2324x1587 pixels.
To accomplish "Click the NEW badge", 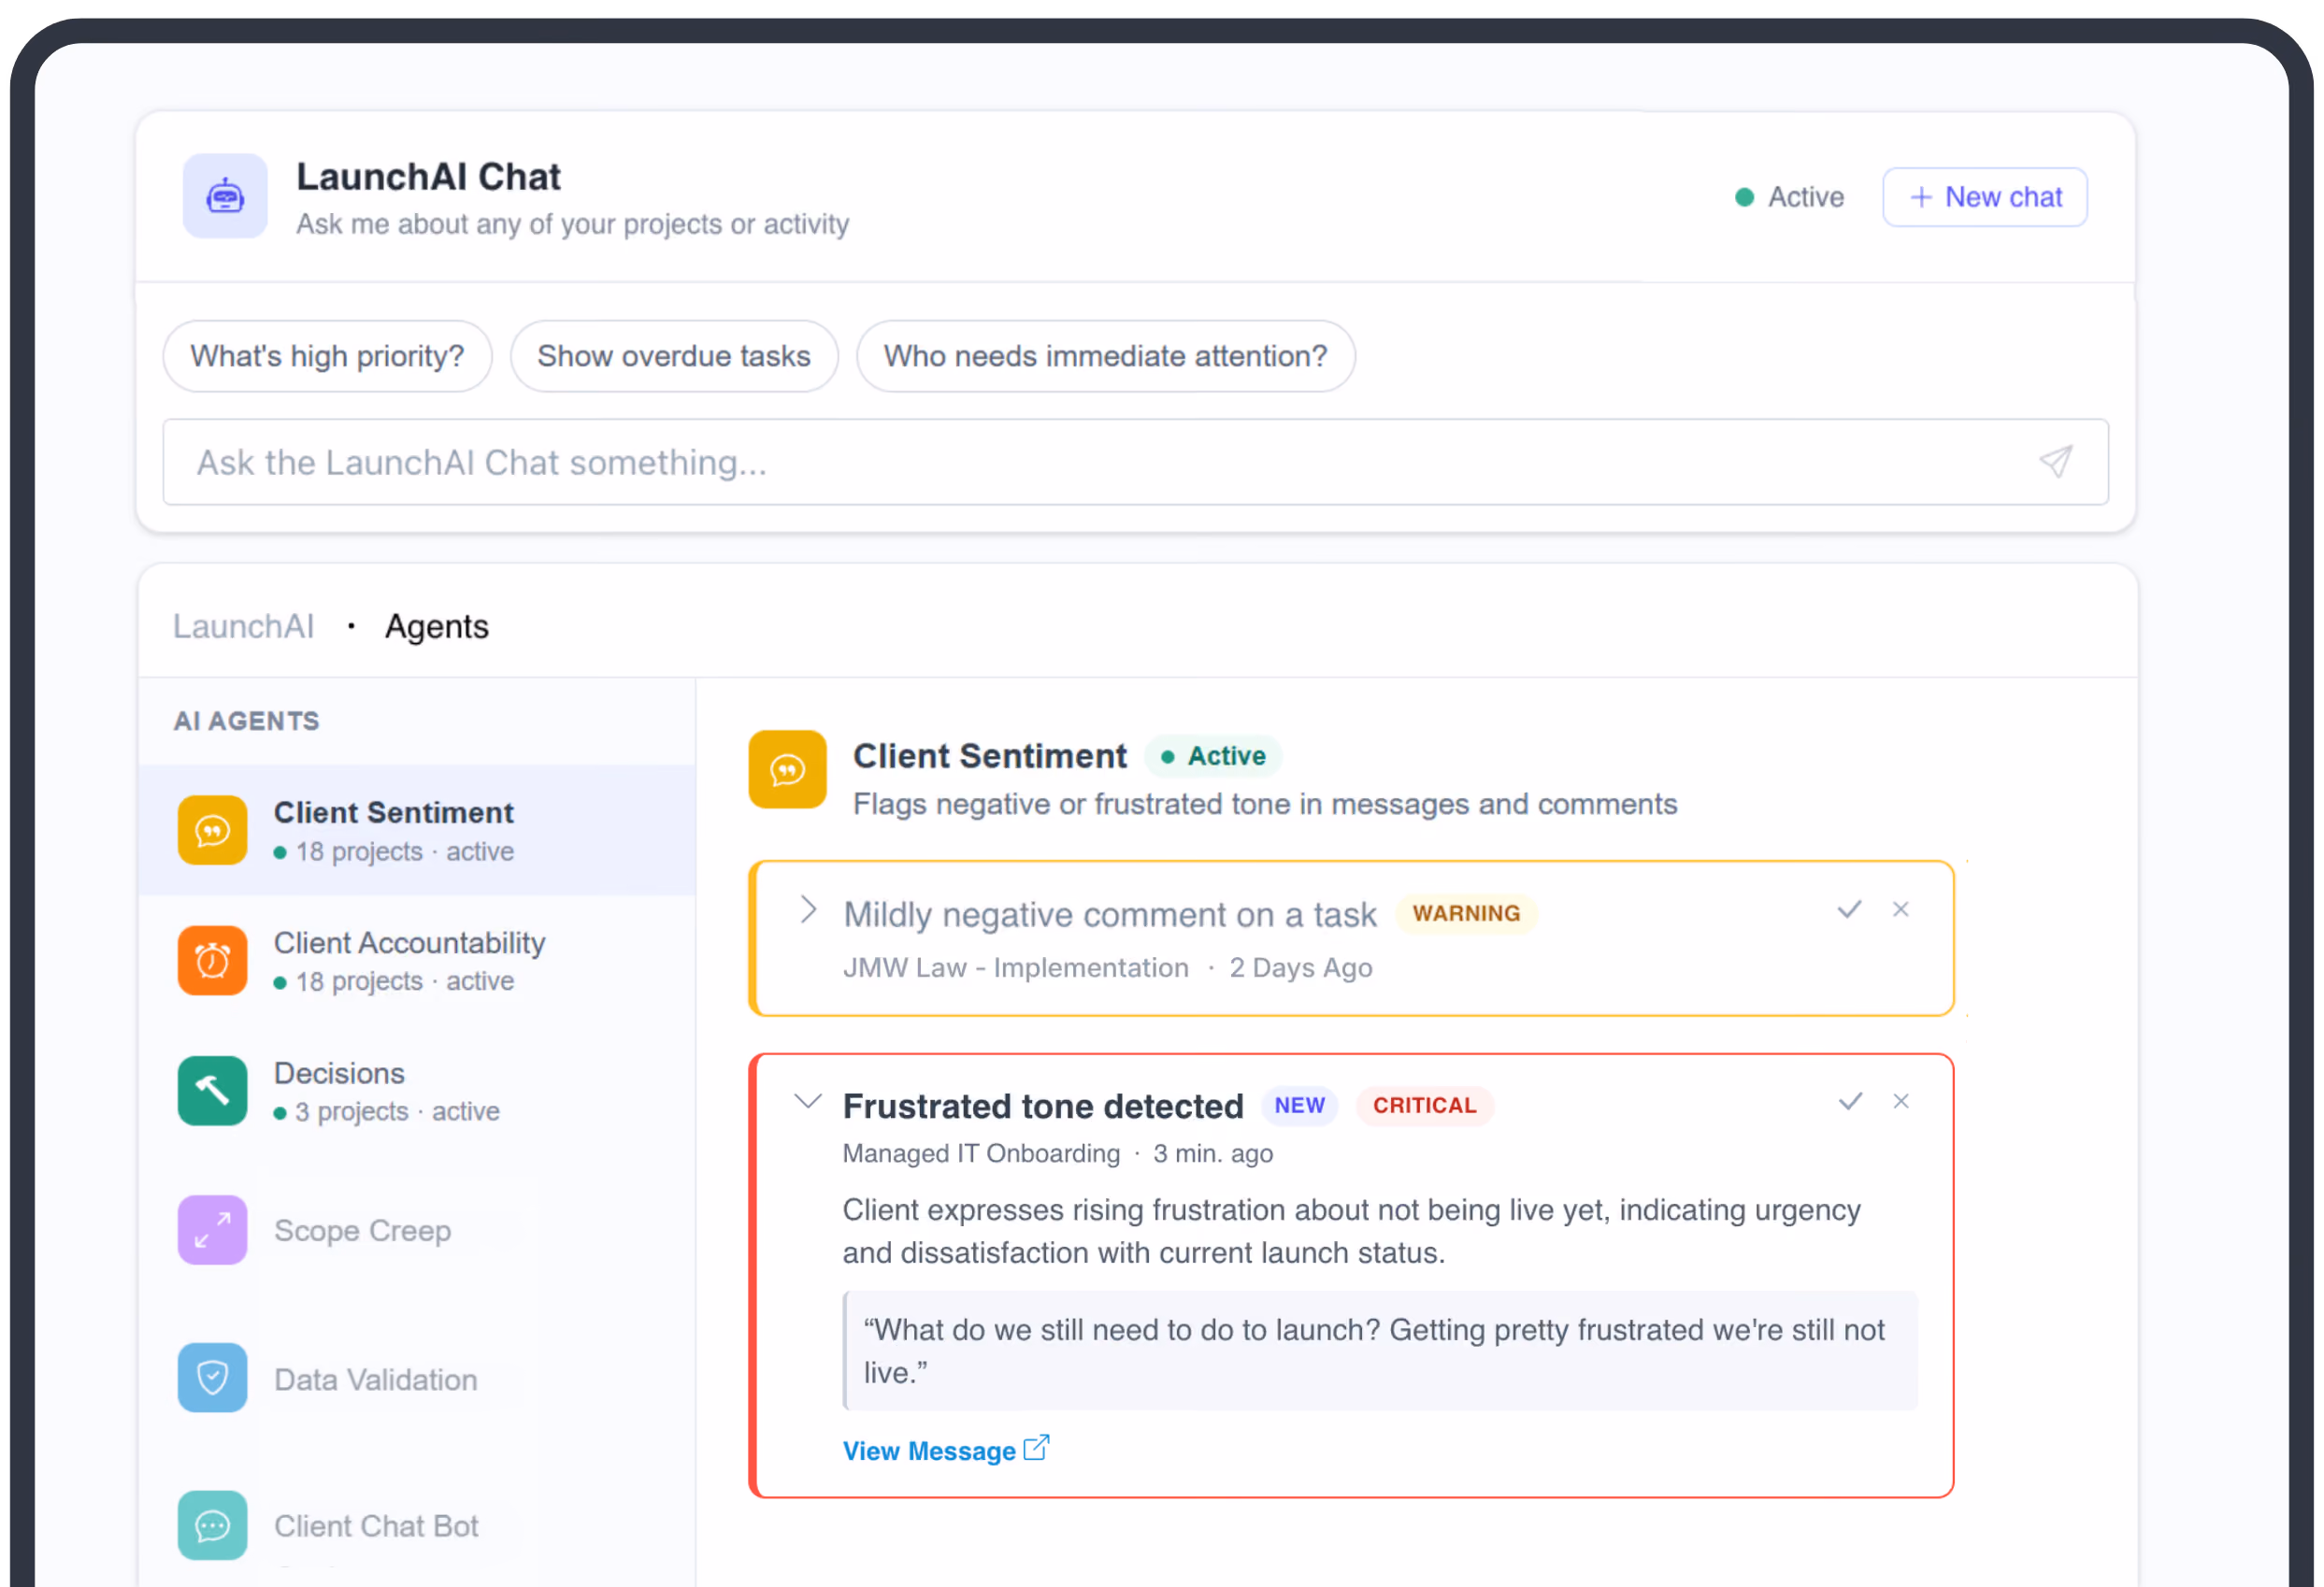I will point(1299,1105).
